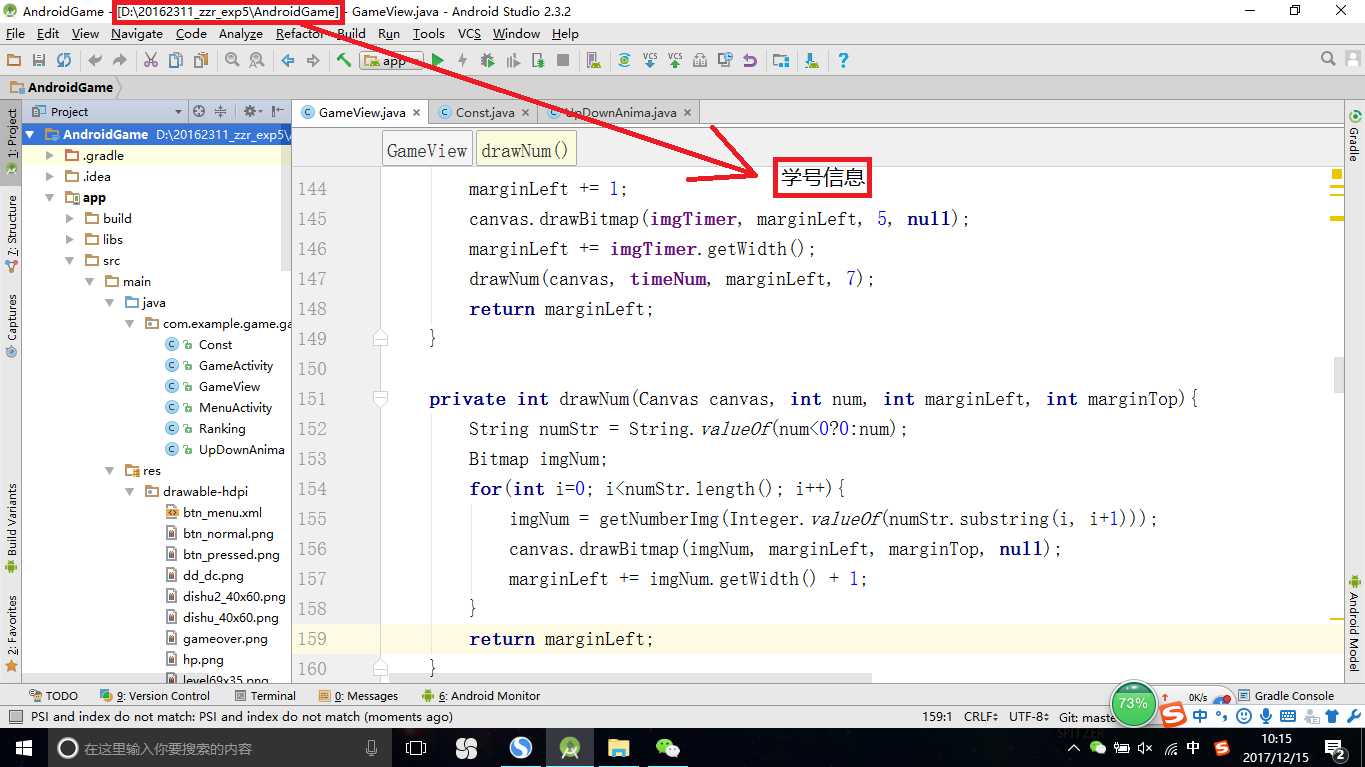This screenshot has height=767, width=1365.
Task: Open the Terminal tool window button
Action: click(265, 696)
